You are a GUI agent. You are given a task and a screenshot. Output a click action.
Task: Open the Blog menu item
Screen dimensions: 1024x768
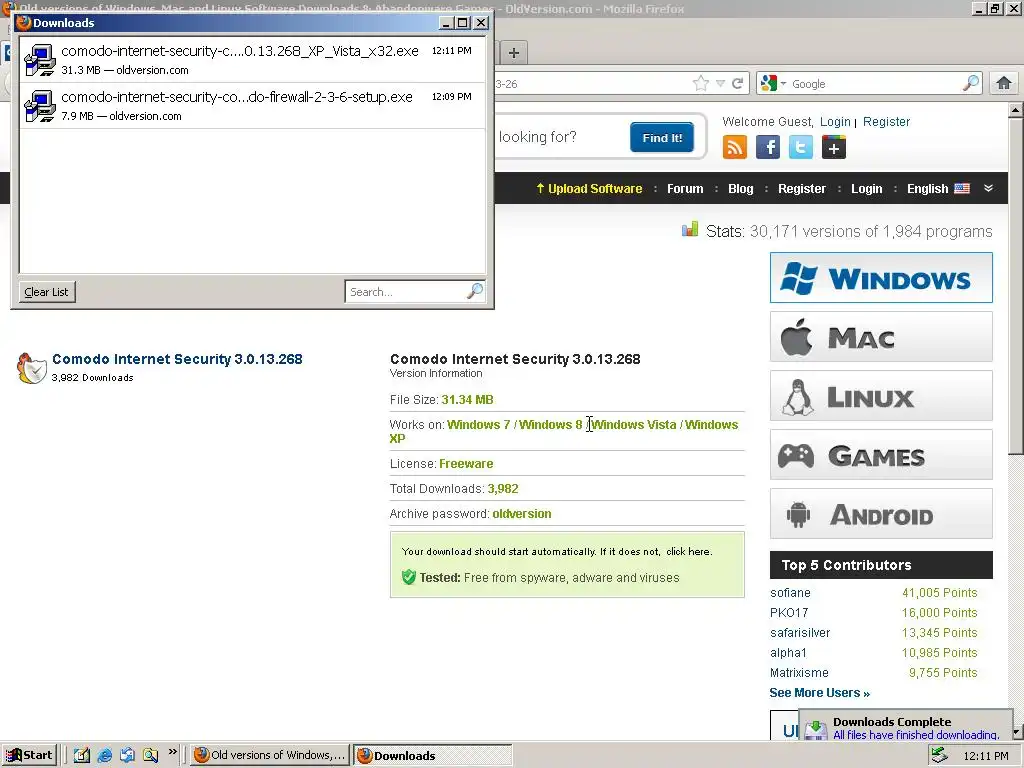(x=741, y=189)
